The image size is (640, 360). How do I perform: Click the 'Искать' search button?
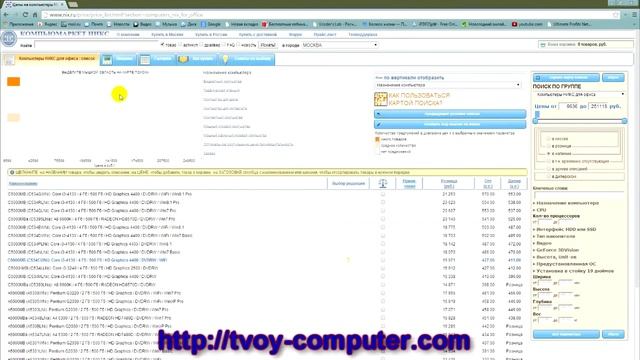(268, 45)
